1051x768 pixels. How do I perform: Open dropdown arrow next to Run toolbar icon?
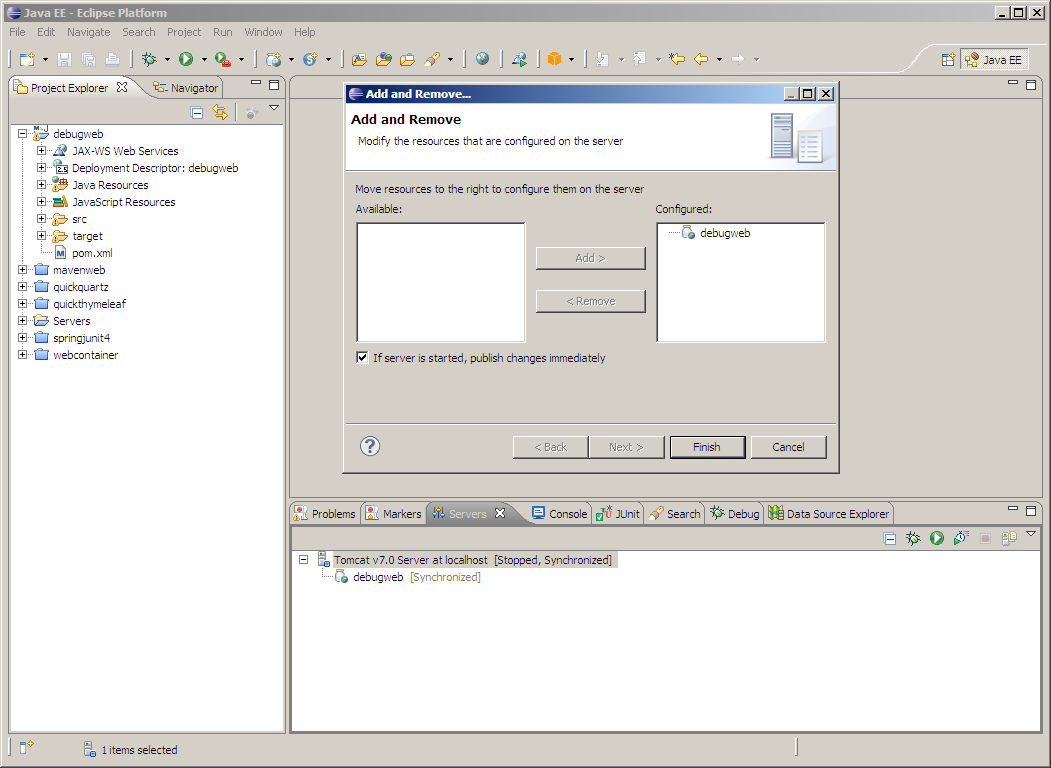tap(204, 60)
